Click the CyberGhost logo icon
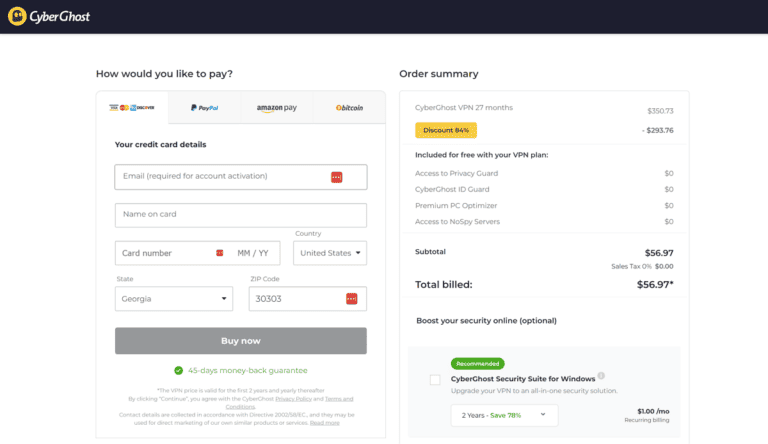 [x=15, y=17]
